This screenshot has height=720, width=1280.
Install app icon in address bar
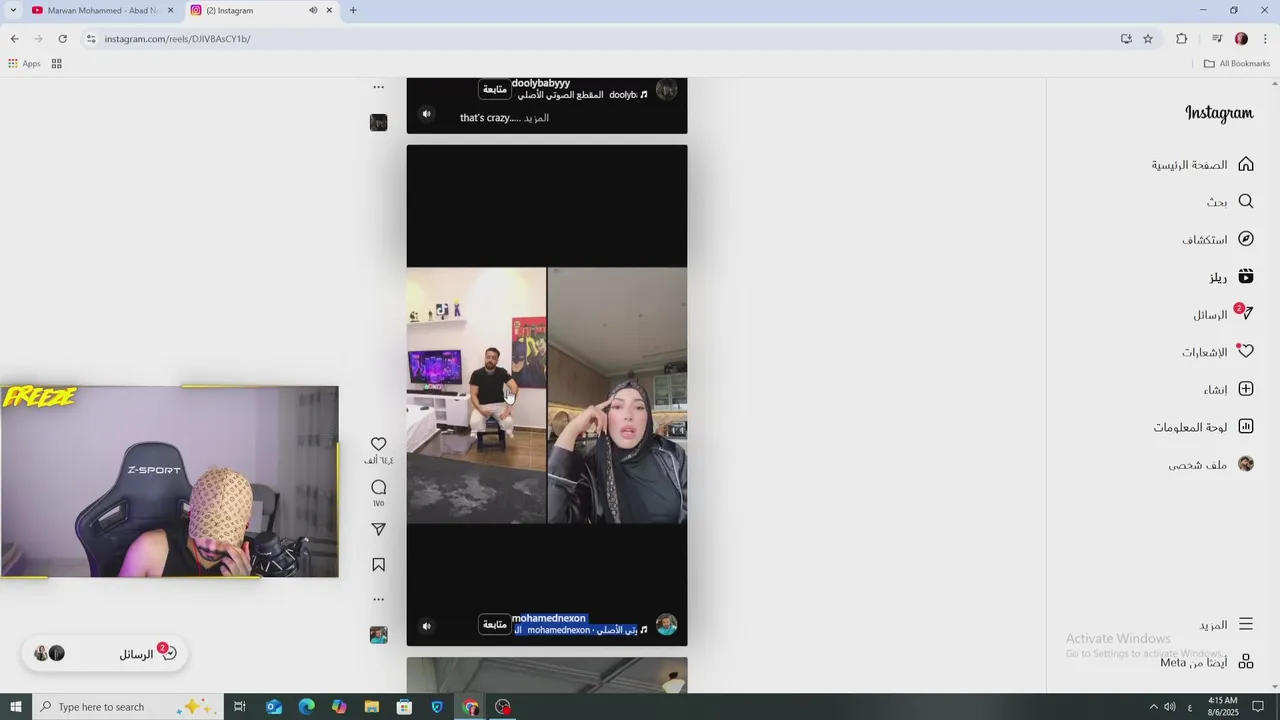[1126, 39]
